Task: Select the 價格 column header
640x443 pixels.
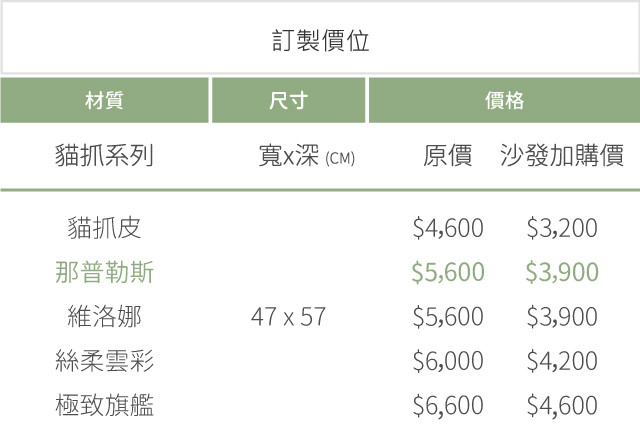Action: pyautogui.click(x=504, y=101)
